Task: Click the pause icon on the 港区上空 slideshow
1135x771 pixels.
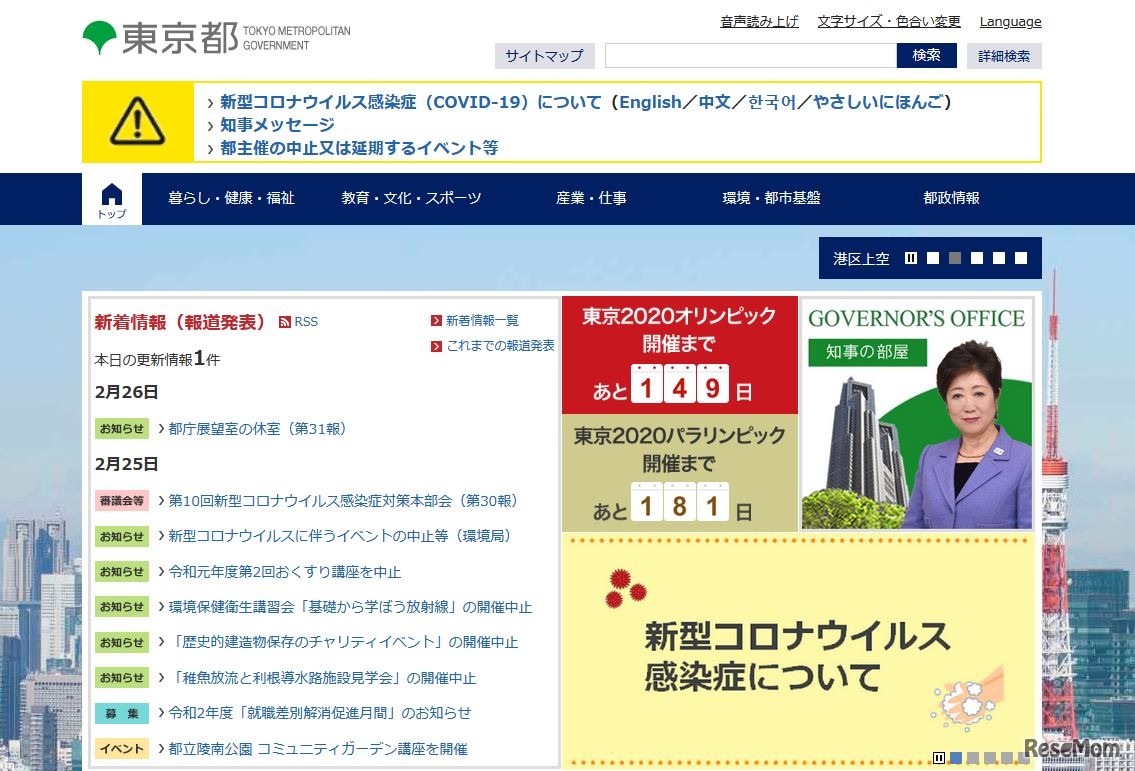Action: (x=911, y=257)
